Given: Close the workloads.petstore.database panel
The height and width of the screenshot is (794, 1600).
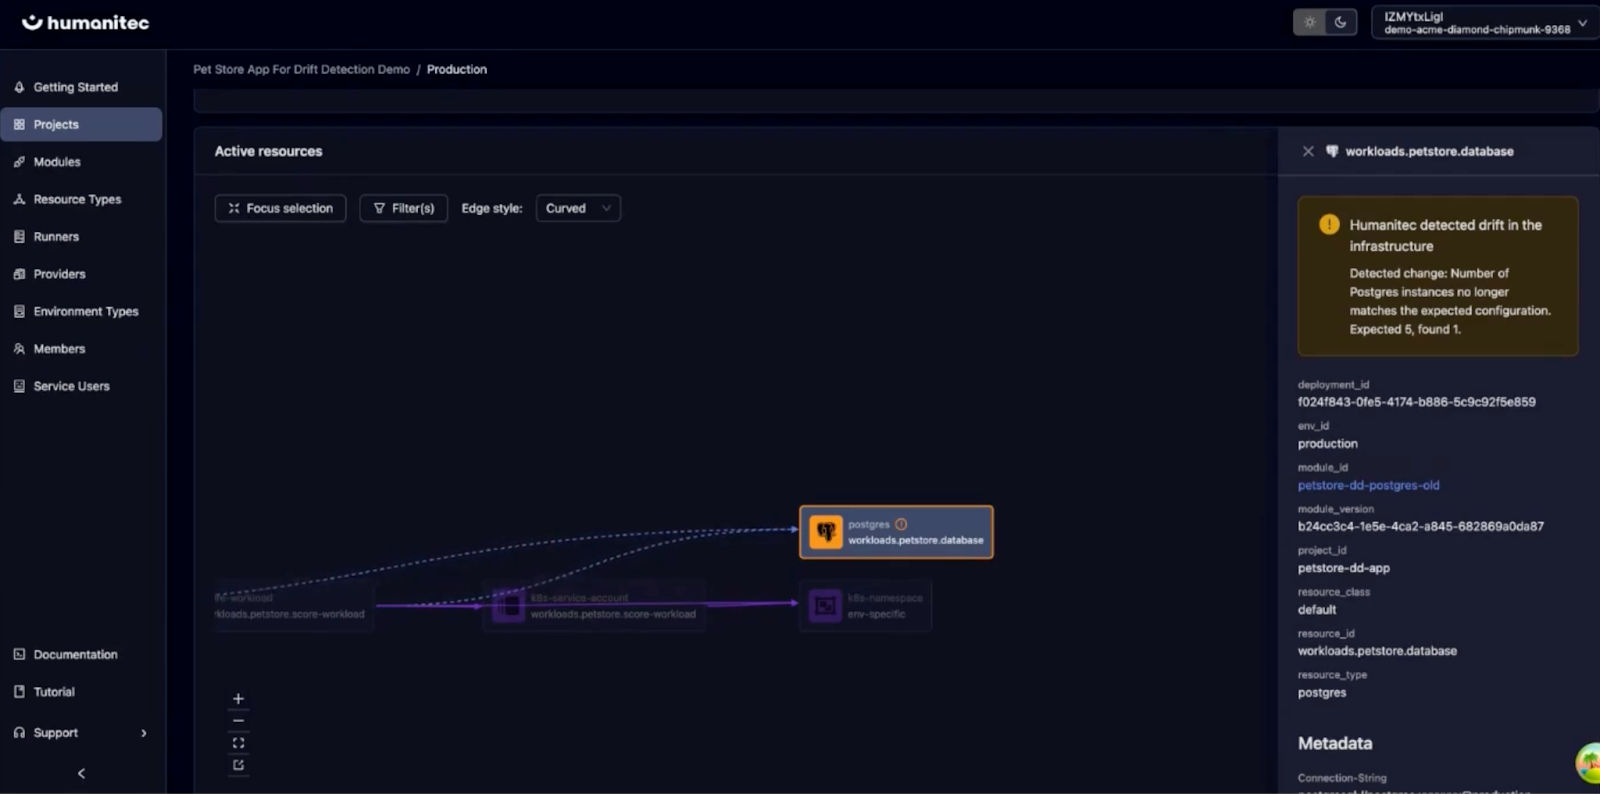Looking at the screenshot, I should [1308, 151].
